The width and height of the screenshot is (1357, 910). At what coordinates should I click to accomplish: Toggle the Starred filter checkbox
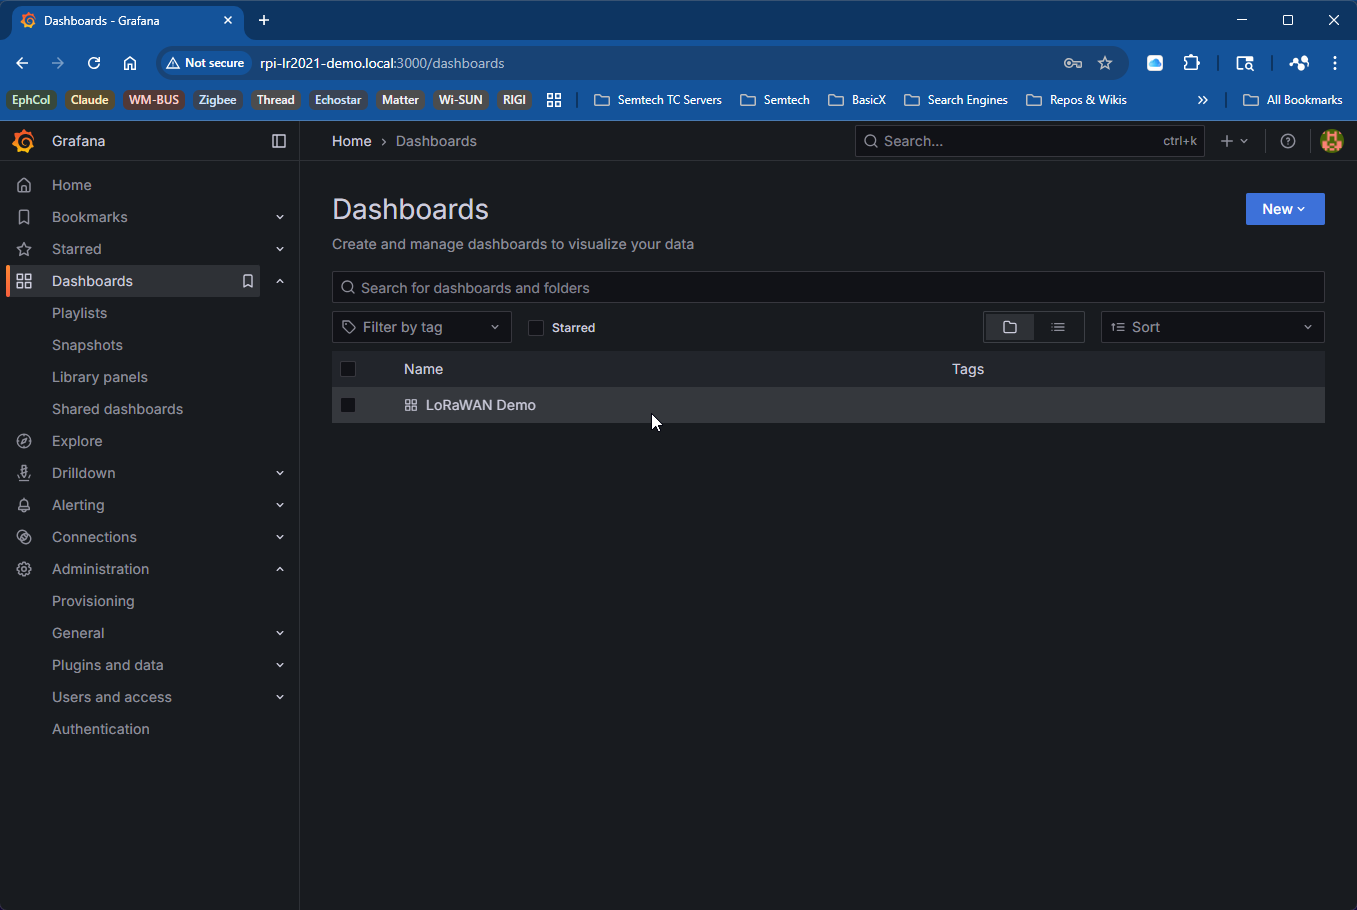pos(536,328)
